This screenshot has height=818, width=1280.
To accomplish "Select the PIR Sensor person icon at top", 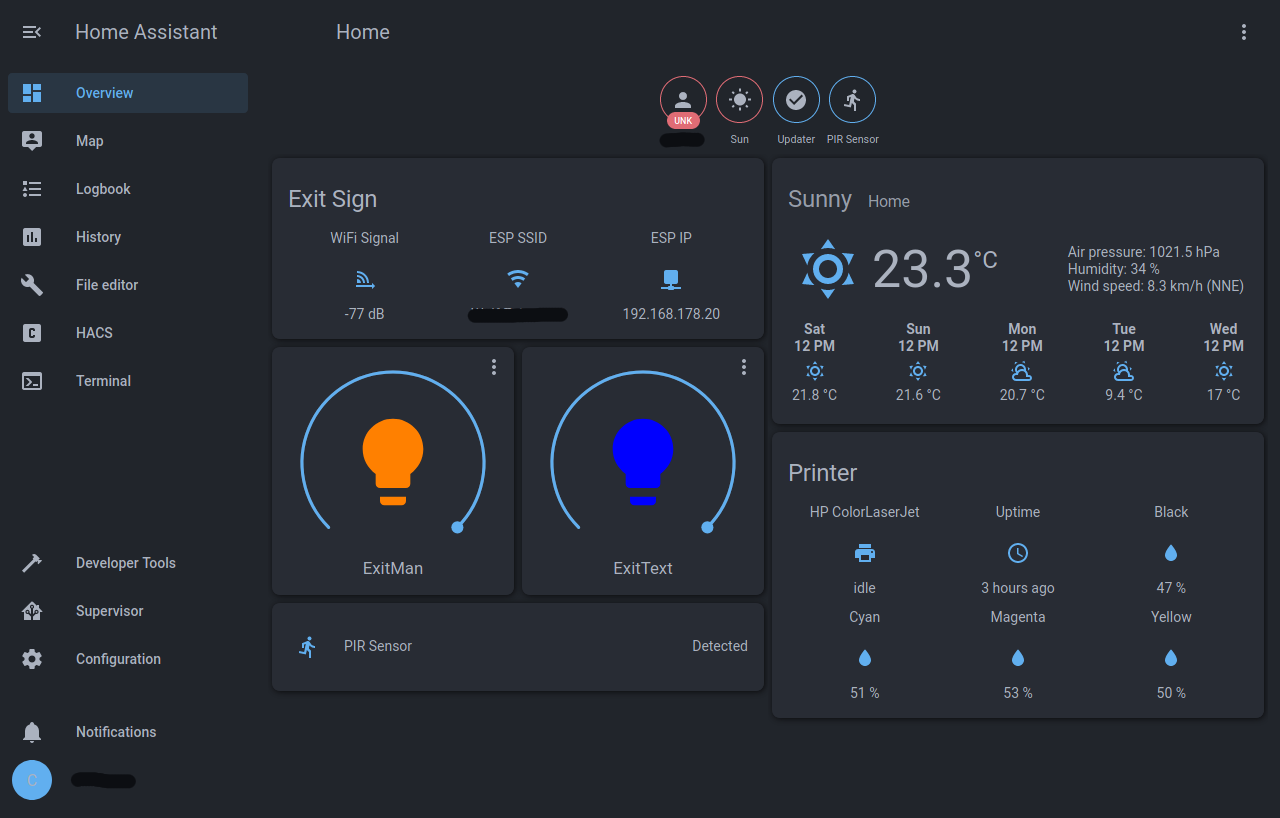I will (x=852, y=99).
